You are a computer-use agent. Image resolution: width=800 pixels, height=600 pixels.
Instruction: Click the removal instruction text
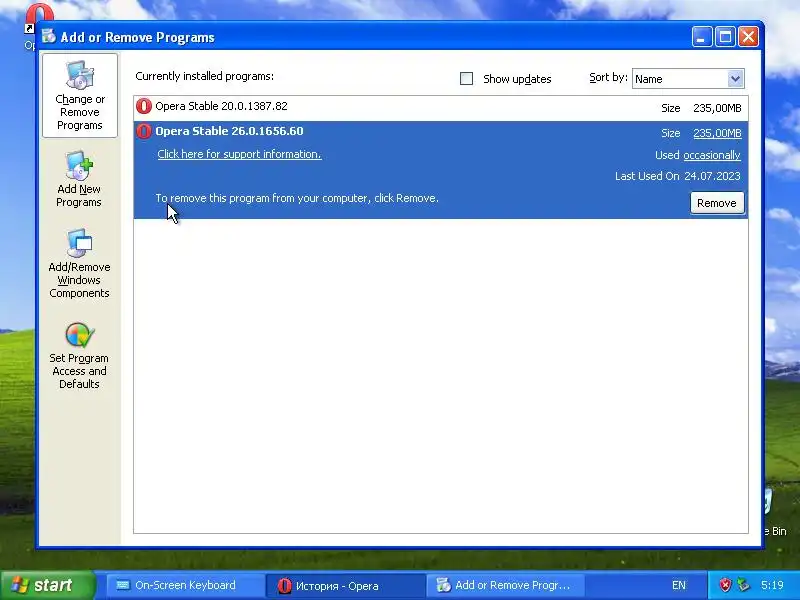tap(297, 198)
